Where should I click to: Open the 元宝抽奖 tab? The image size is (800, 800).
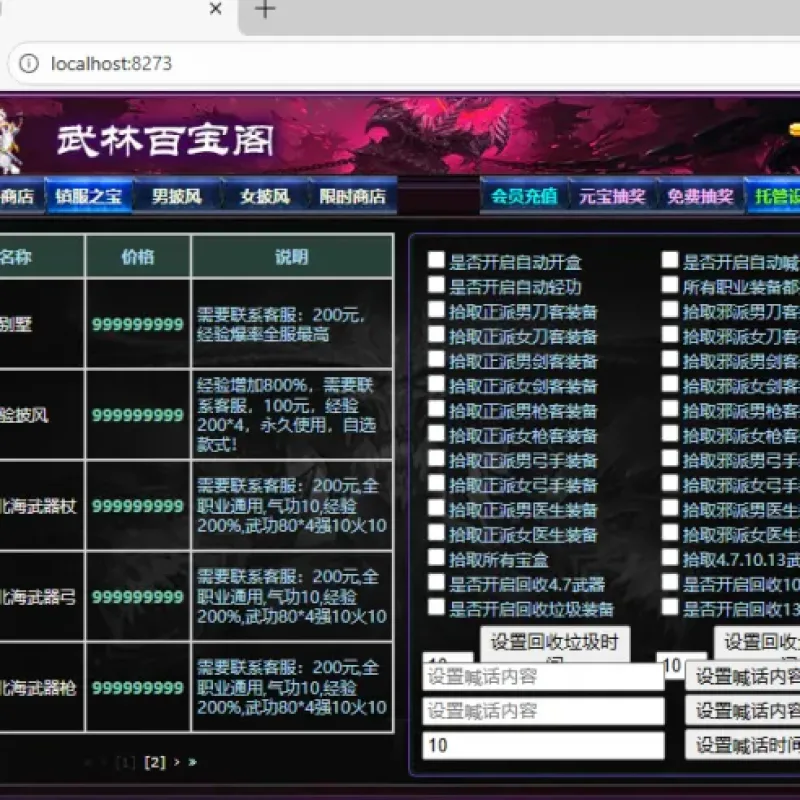[612, 196]
